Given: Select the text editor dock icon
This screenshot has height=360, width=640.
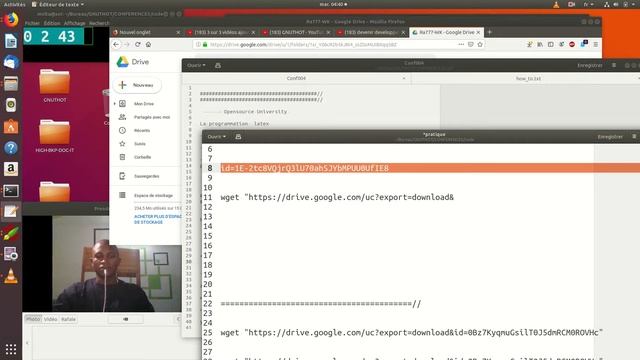Looking at the screenshot, I should (x=11, y=212).
